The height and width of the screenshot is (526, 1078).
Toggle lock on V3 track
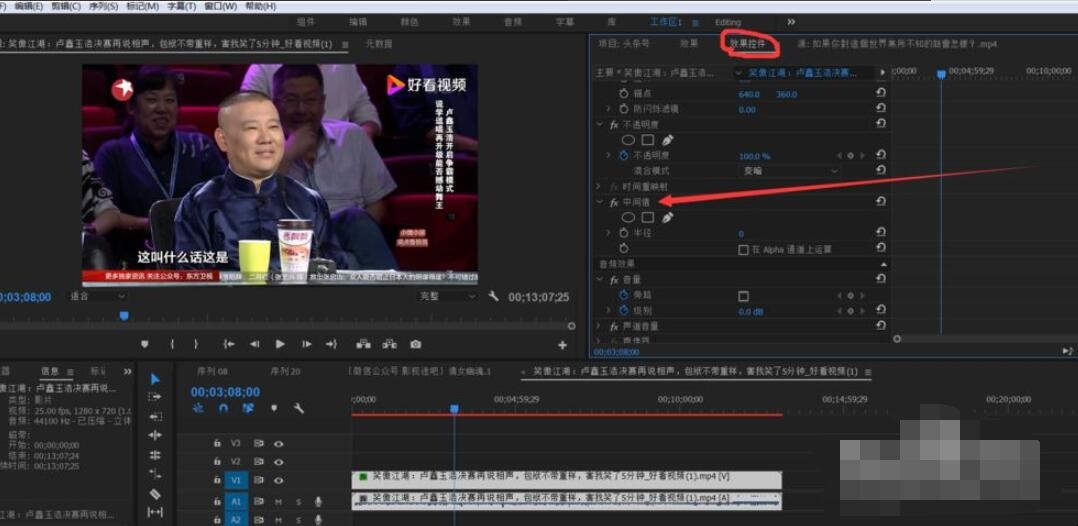[217, 443]
